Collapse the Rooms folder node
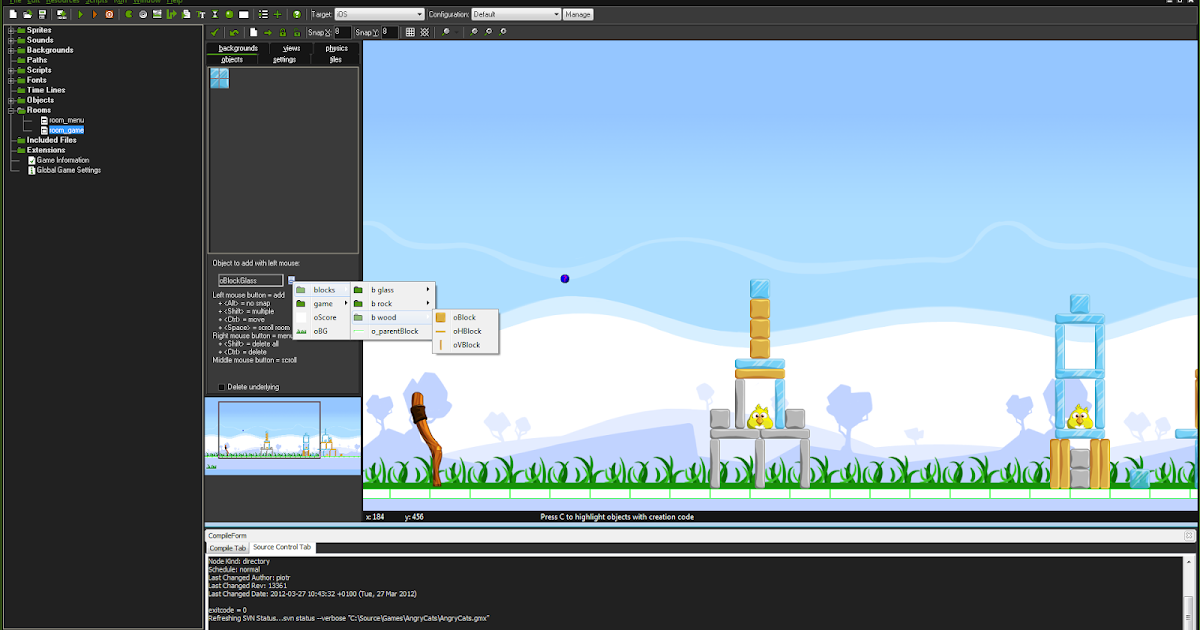This screenshot has width=1200, height=630. (11, 110)
